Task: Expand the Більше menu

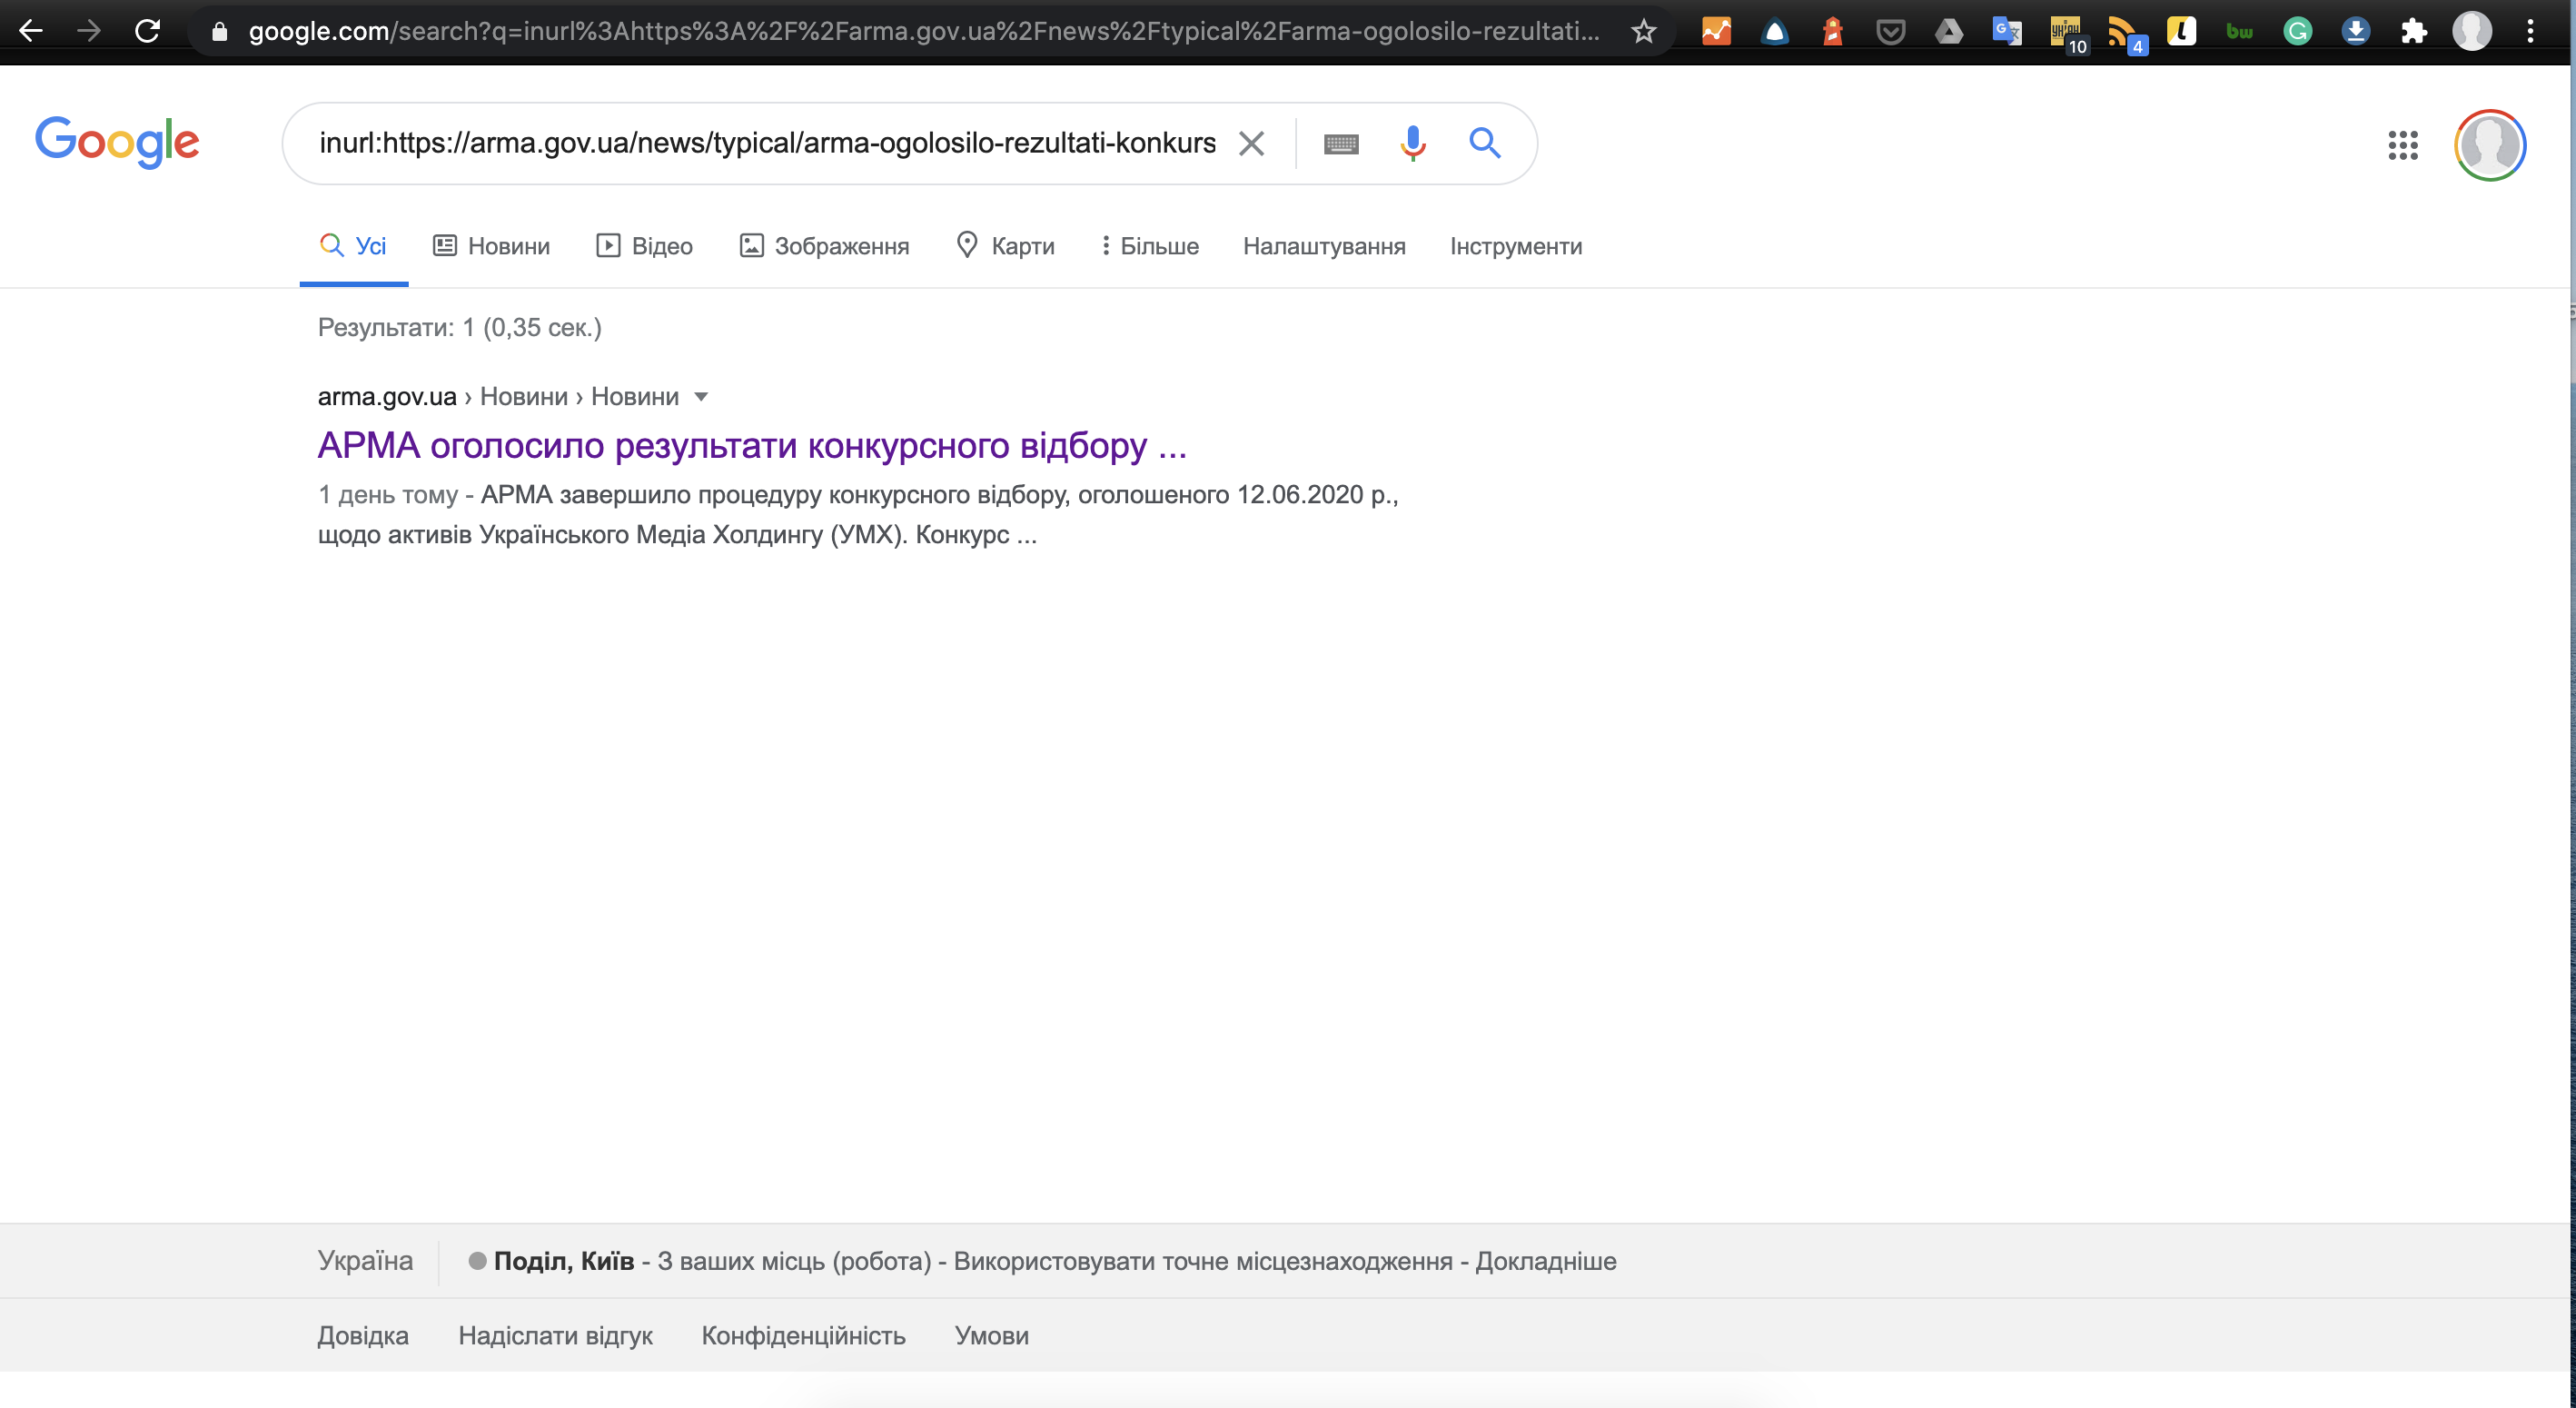Action: point(1150,246)
